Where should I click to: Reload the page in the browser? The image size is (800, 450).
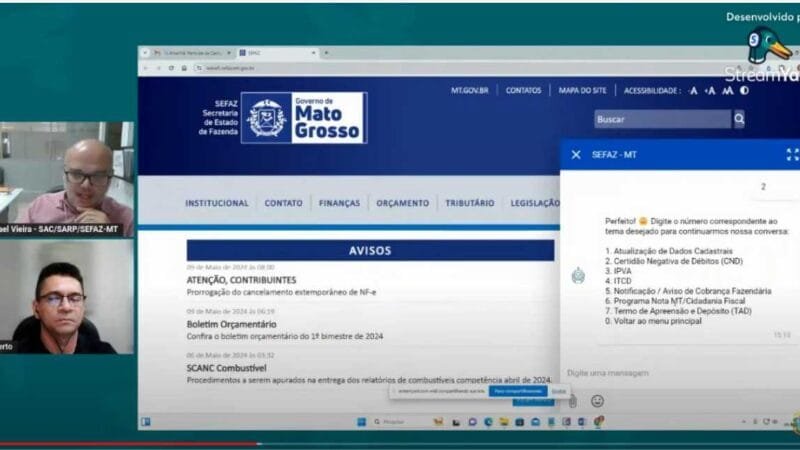[171, 68]
